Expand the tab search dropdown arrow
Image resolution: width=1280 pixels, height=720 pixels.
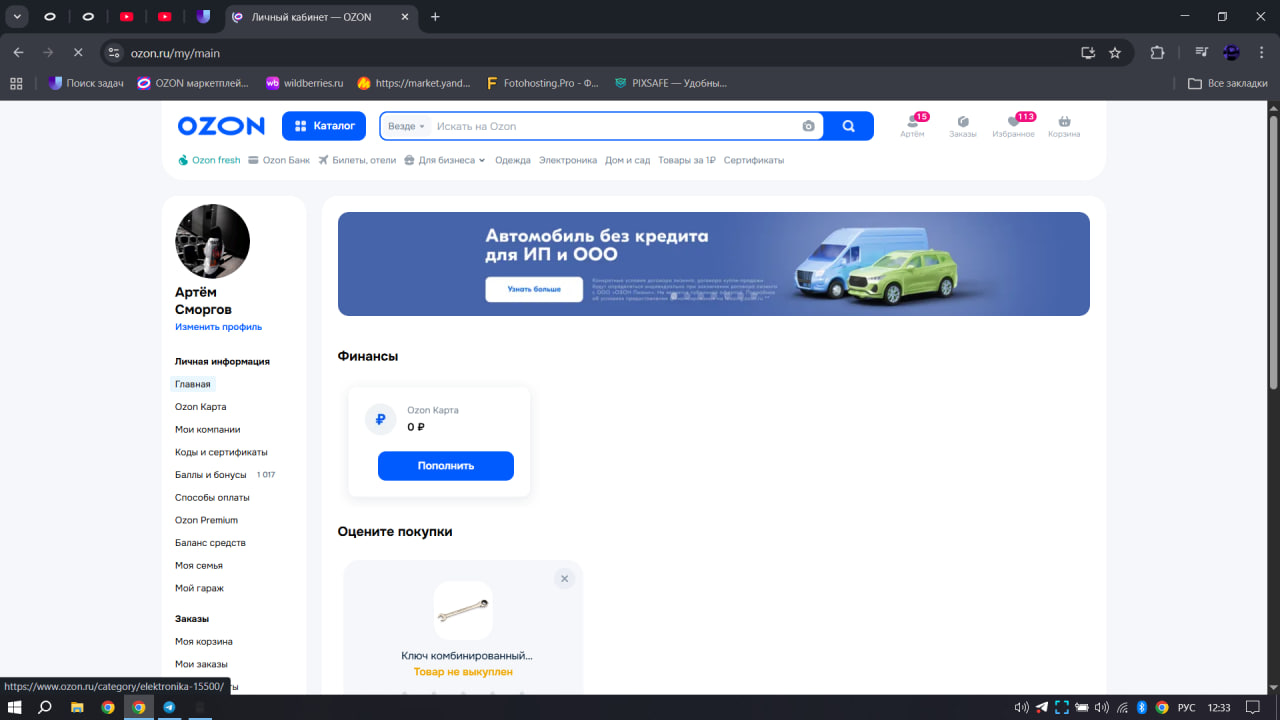coord(18,17)
